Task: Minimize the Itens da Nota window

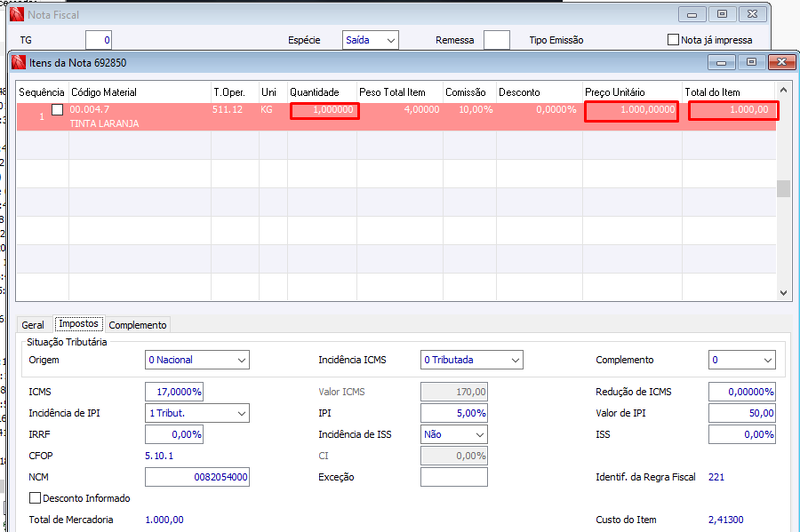Action: (721, 62)
